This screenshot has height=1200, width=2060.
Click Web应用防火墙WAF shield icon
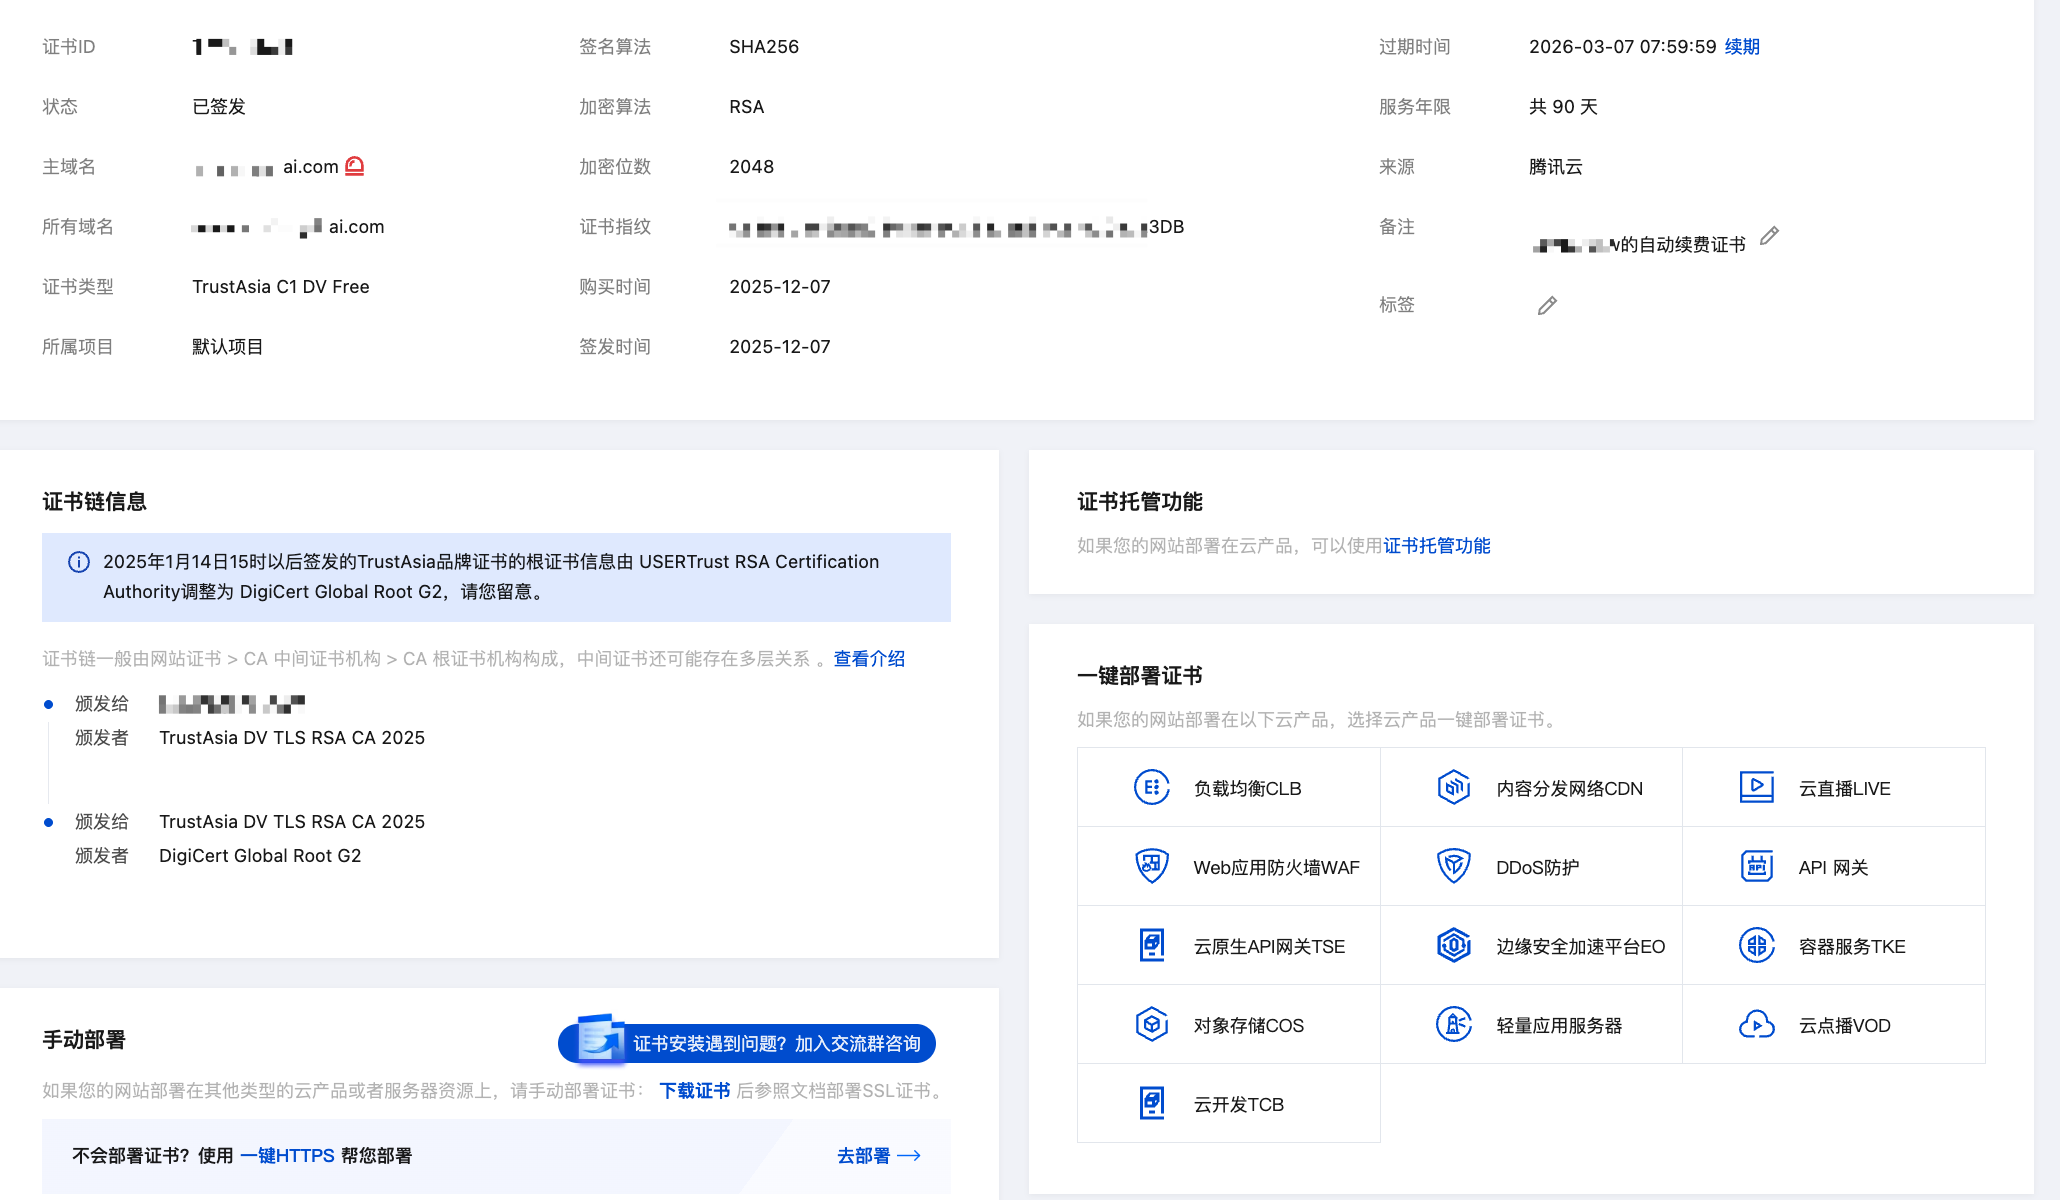tap(1152, 867)
